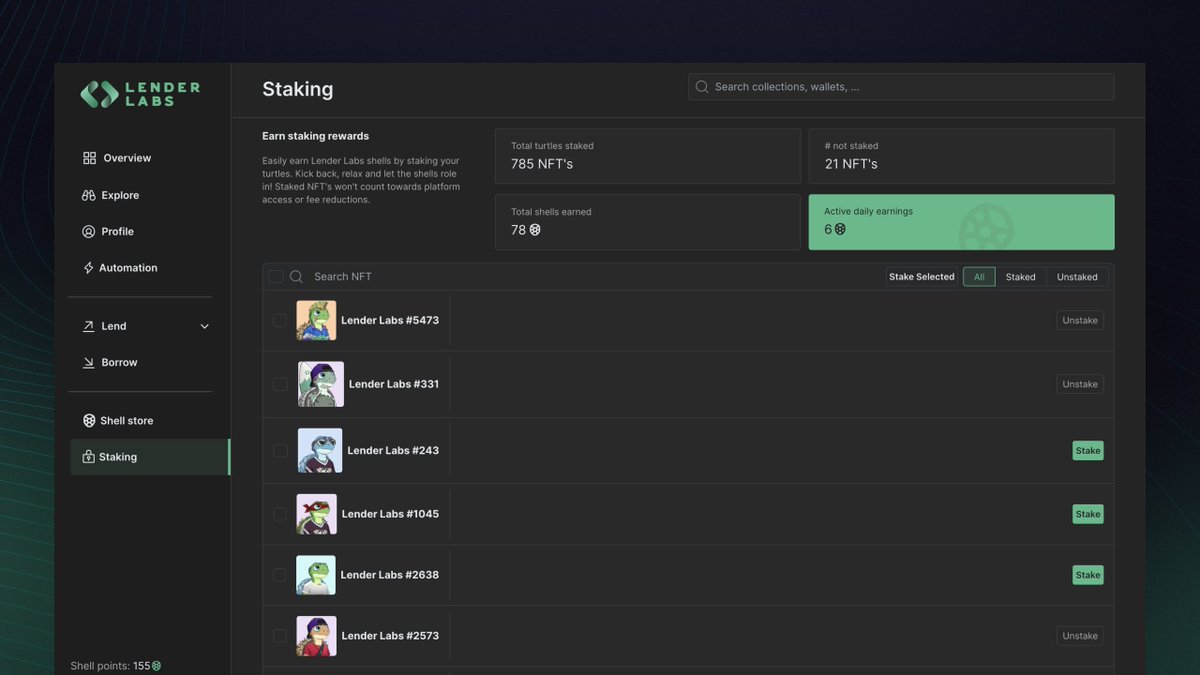Click the 'Shell points: 155' text
The image size is (1200, 675).
(x=110, y=666)
